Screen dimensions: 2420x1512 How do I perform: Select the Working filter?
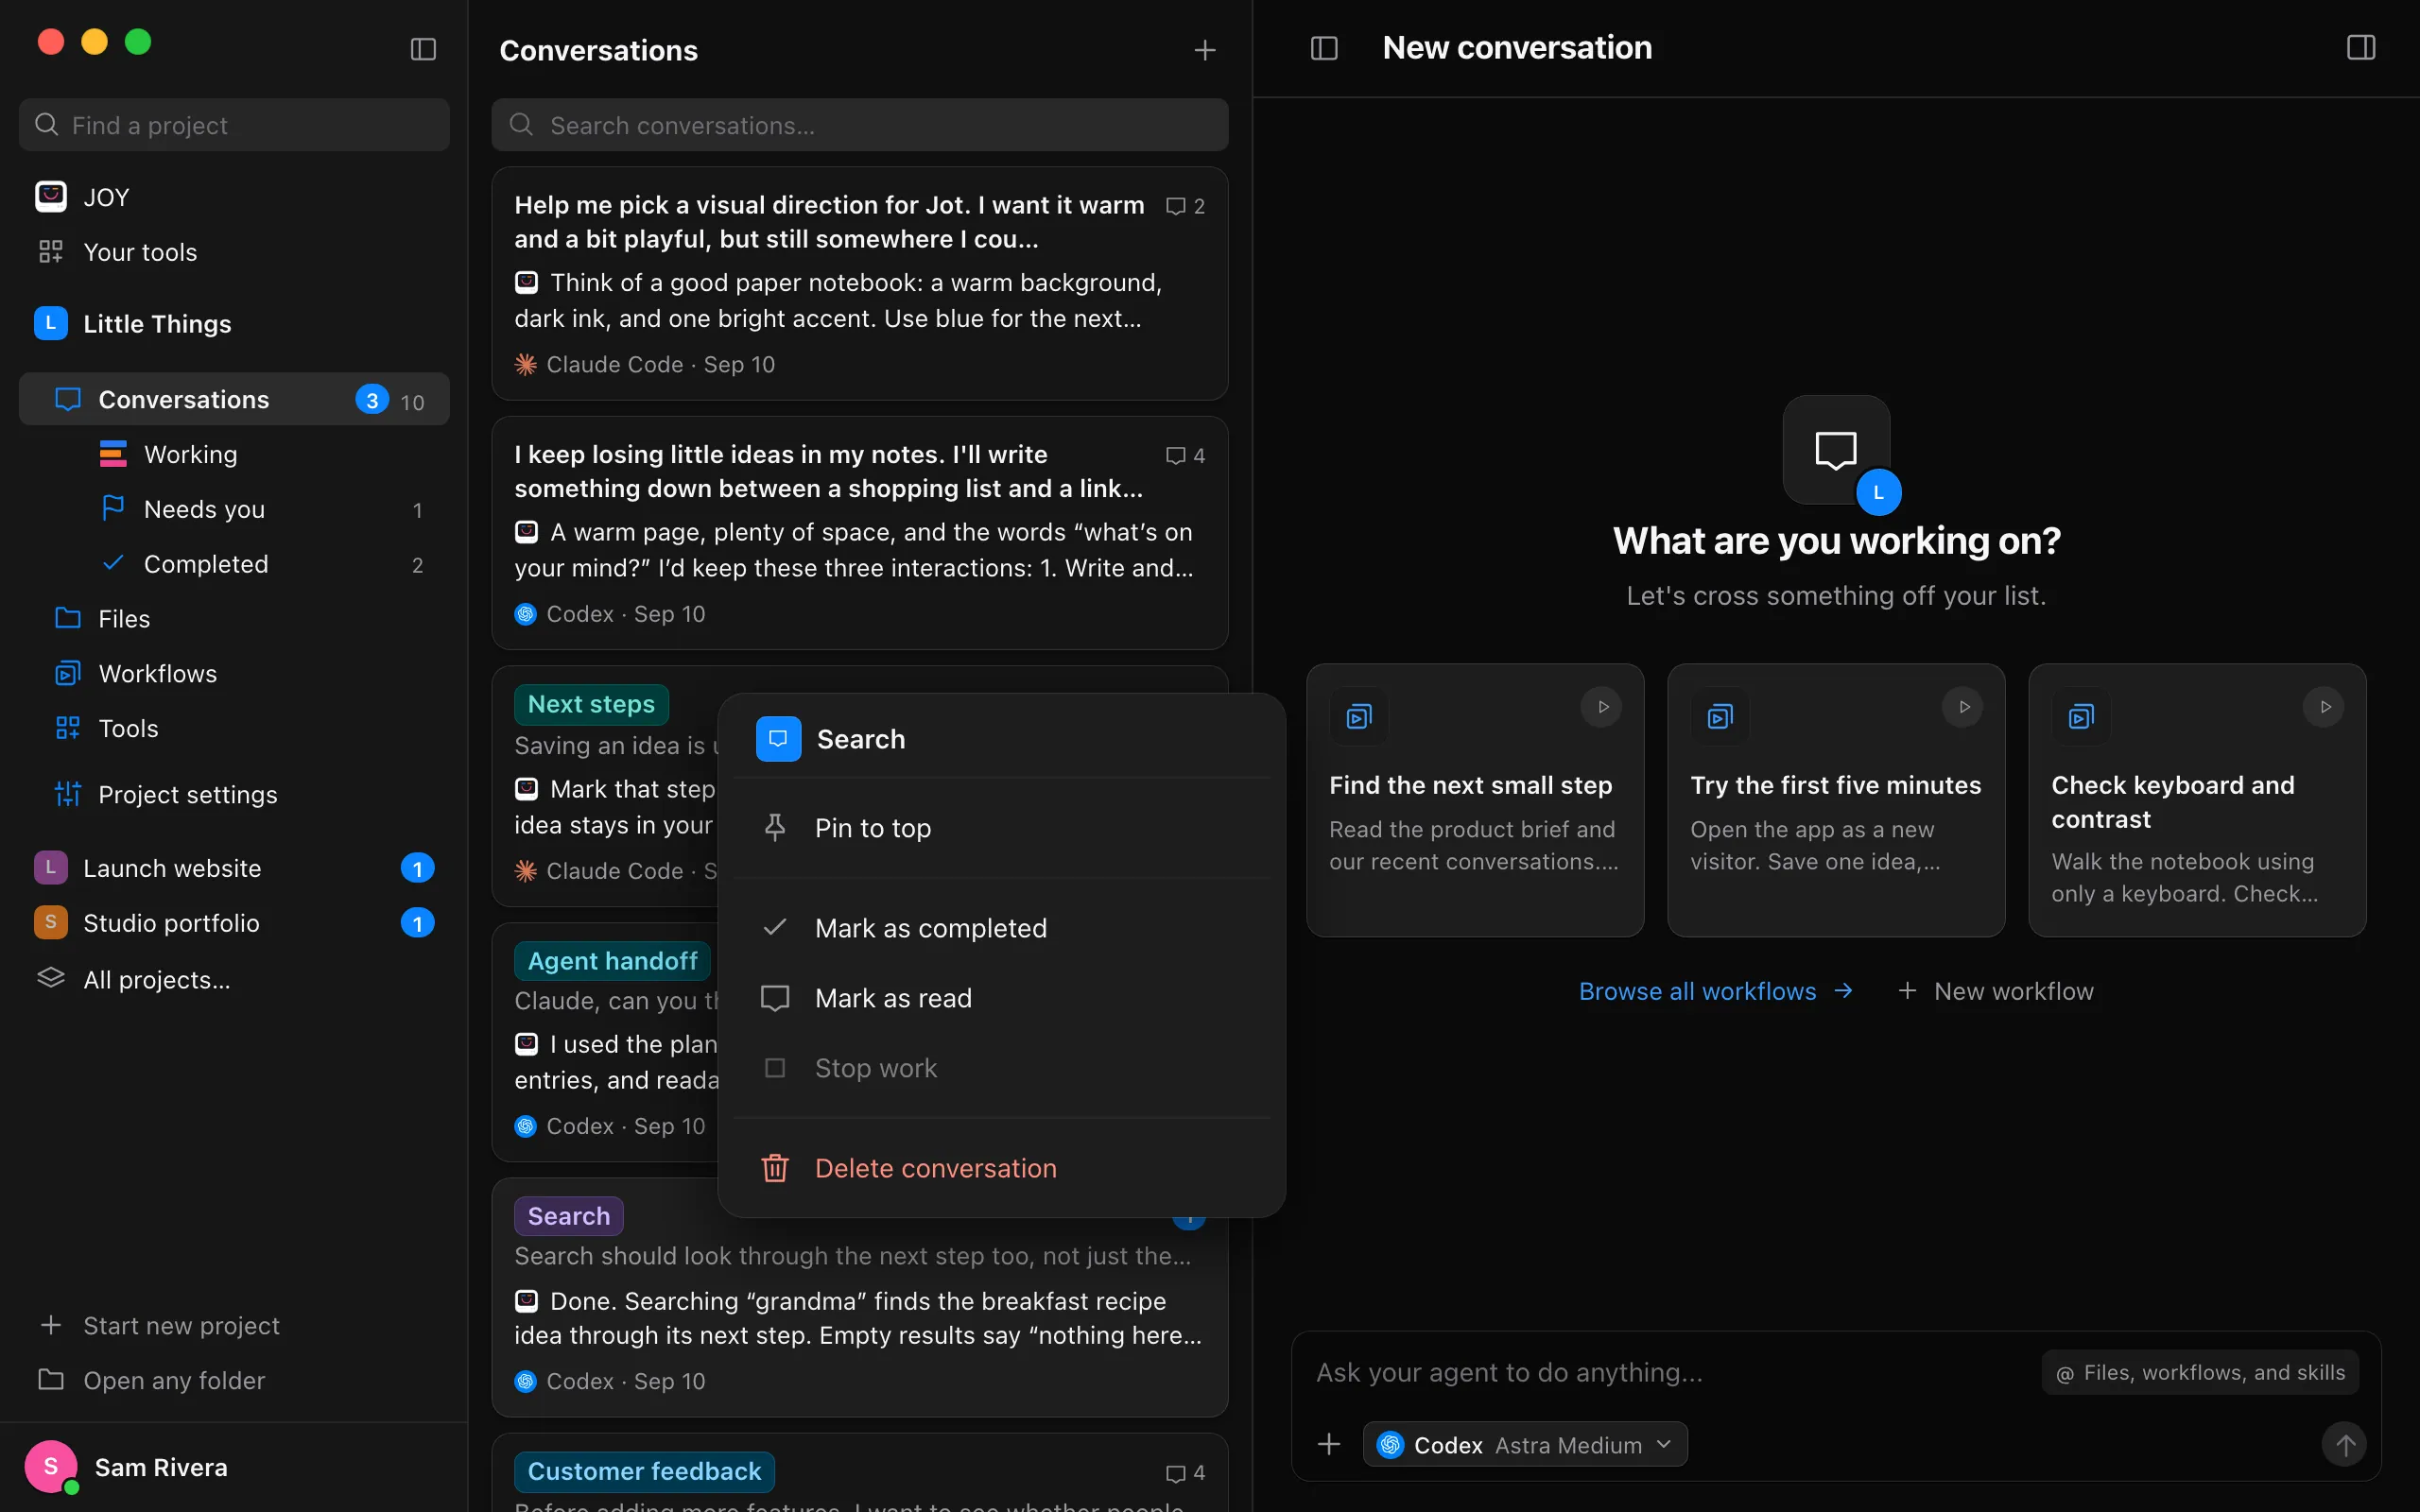point(234,454)
